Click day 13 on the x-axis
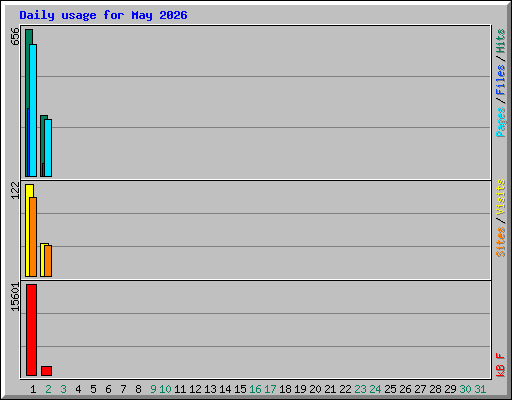 point(210,389)
